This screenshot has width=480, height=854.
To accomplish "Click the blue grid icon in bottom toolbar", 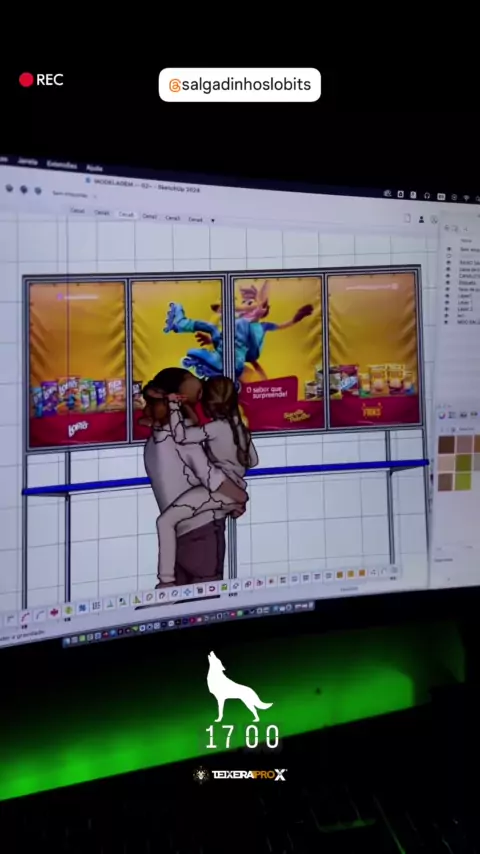I will pos(82,608).
